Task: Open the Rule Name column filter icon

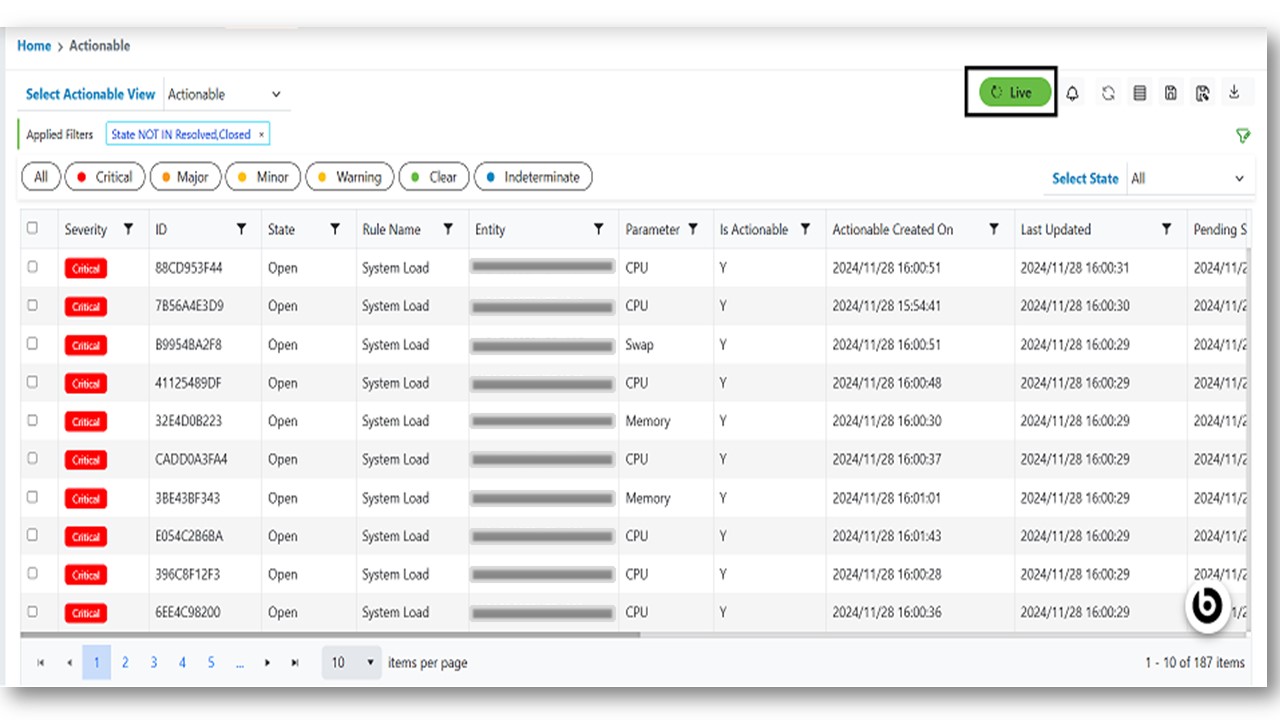Action: (x=448, y=229)
